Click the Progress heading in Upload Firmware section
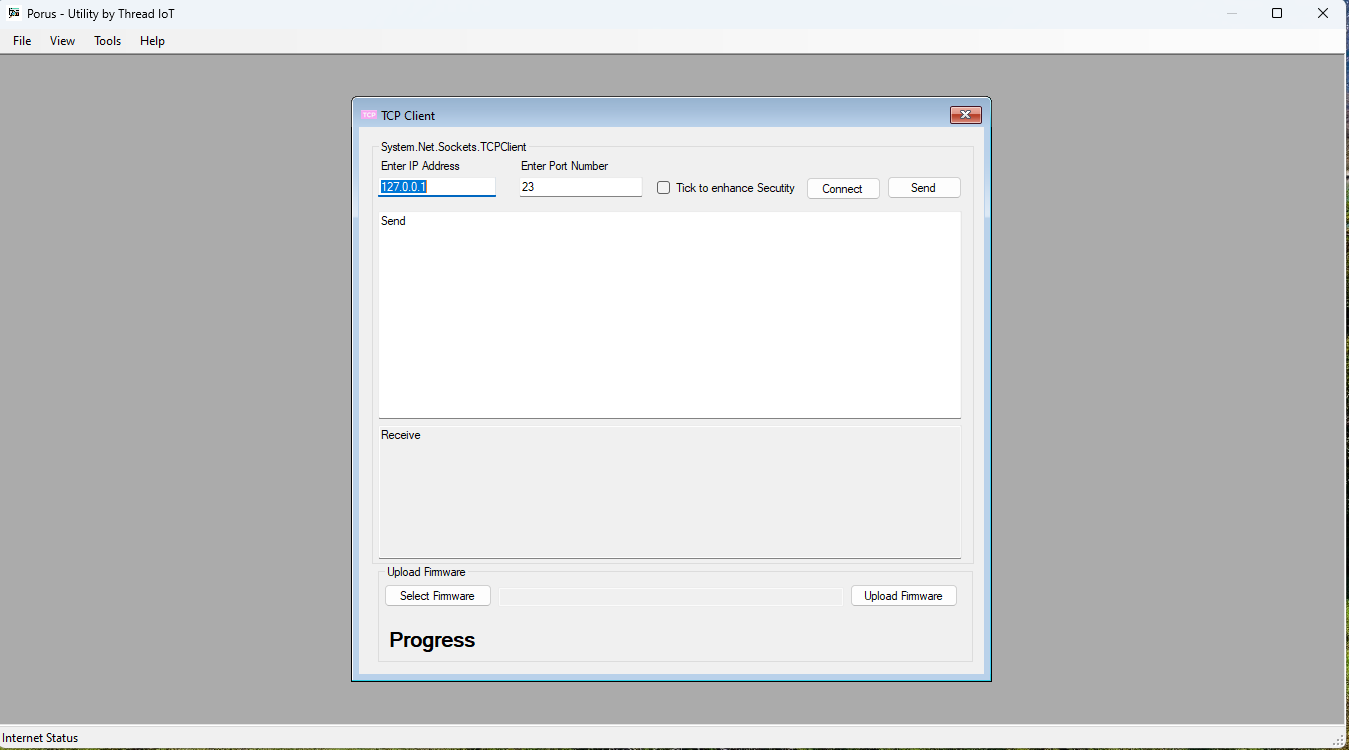This screenshot has height=750, width=1349. 432,640
